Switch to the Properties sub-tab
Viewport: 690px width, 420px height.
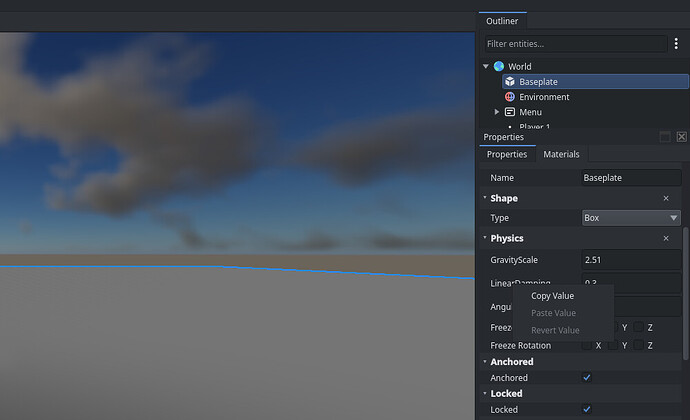[x=507, y=154]
